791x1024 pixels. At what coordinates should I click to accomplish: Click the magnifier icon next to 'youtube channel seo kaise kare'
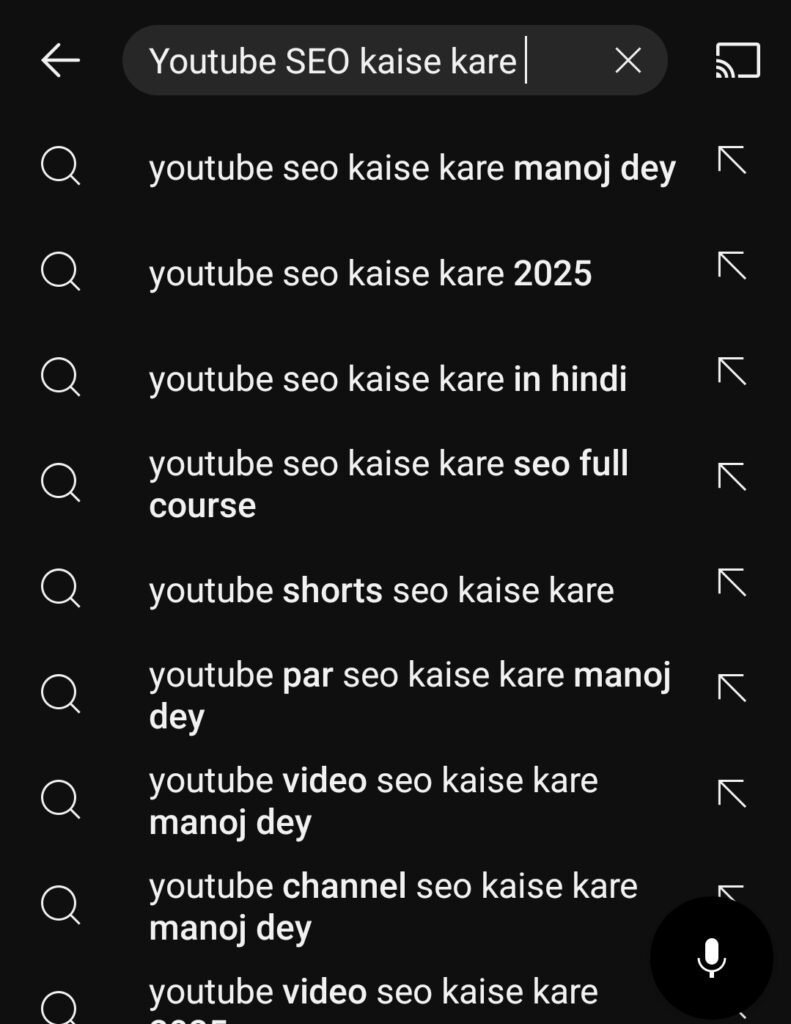59,906
